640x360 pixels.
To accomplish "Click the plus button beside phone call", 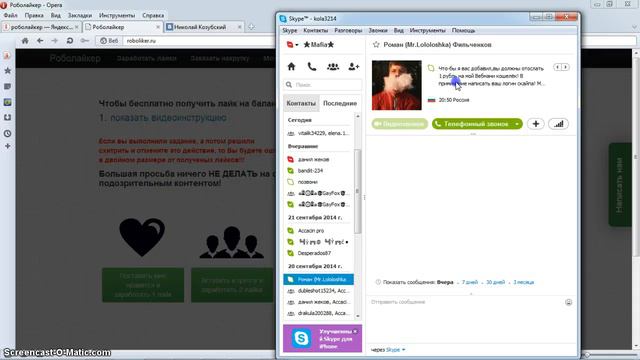I will point(536,124).
